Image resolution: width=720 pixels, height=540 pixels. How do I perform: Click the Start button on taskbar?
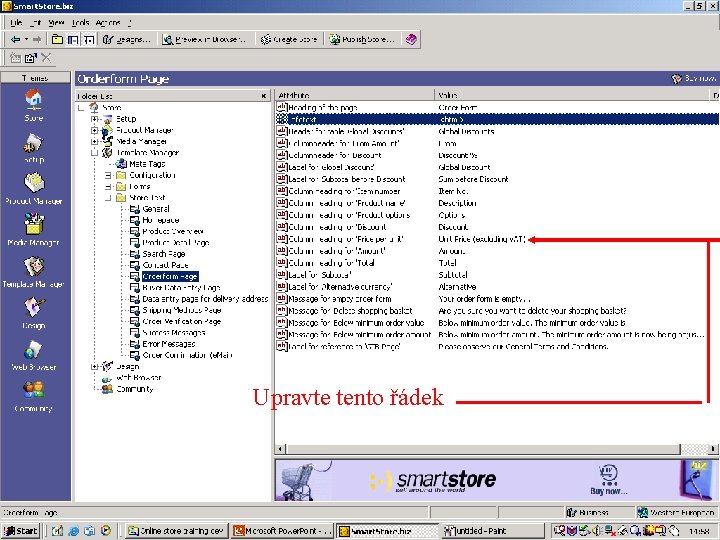(x=21, y=531)
